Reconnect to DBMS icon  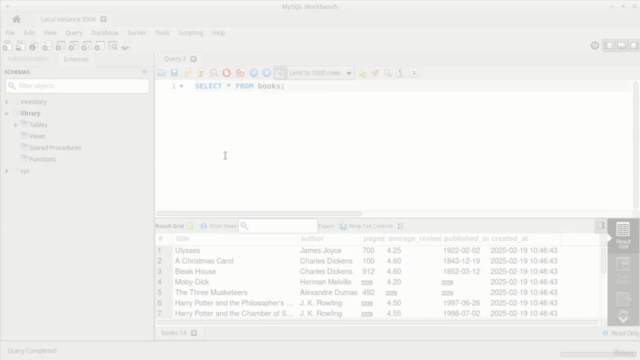coord(126,46)
